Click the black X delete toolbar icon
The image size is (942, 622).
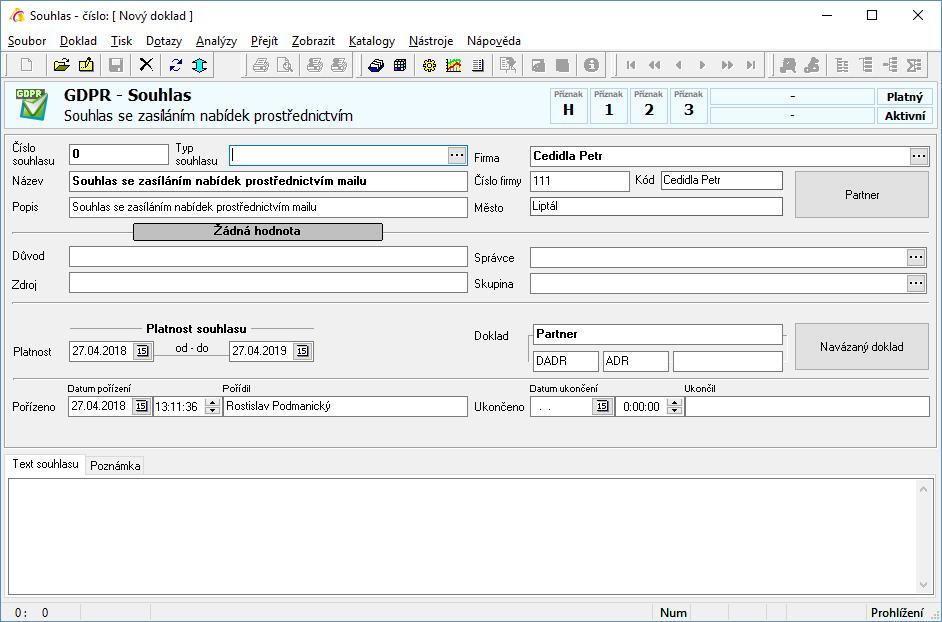point(146,65)
